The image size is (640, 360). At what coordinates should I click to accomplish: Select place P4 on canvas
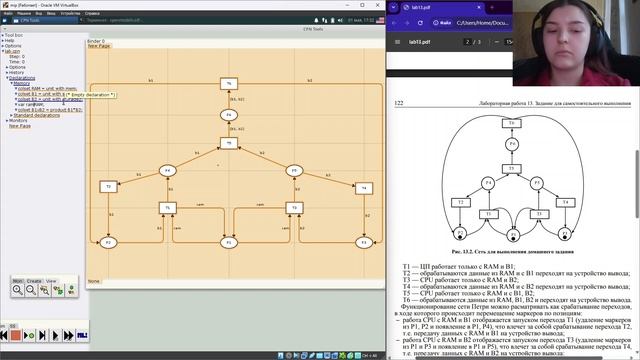coord(167,171)
